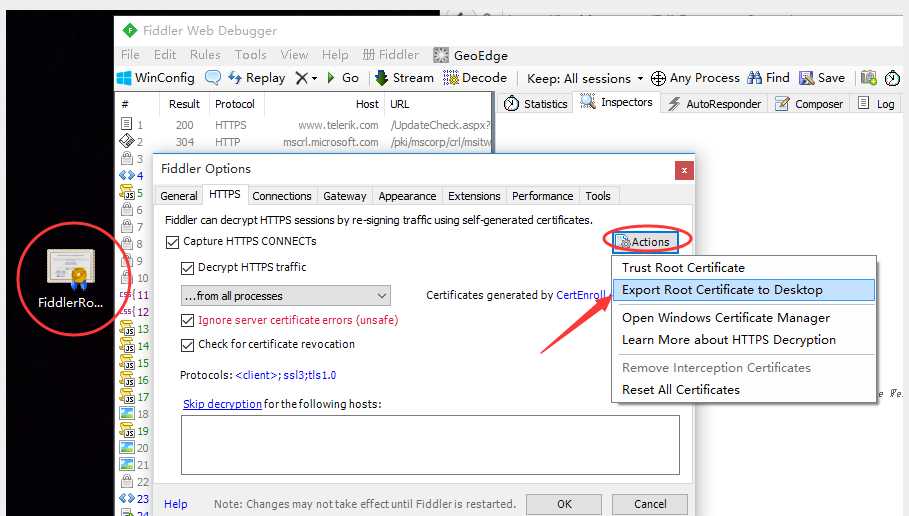This screenshot has height=516, width=909.
Task: Click the timer stopwatch icon in toolbar
Action: [x=892, y=78]
